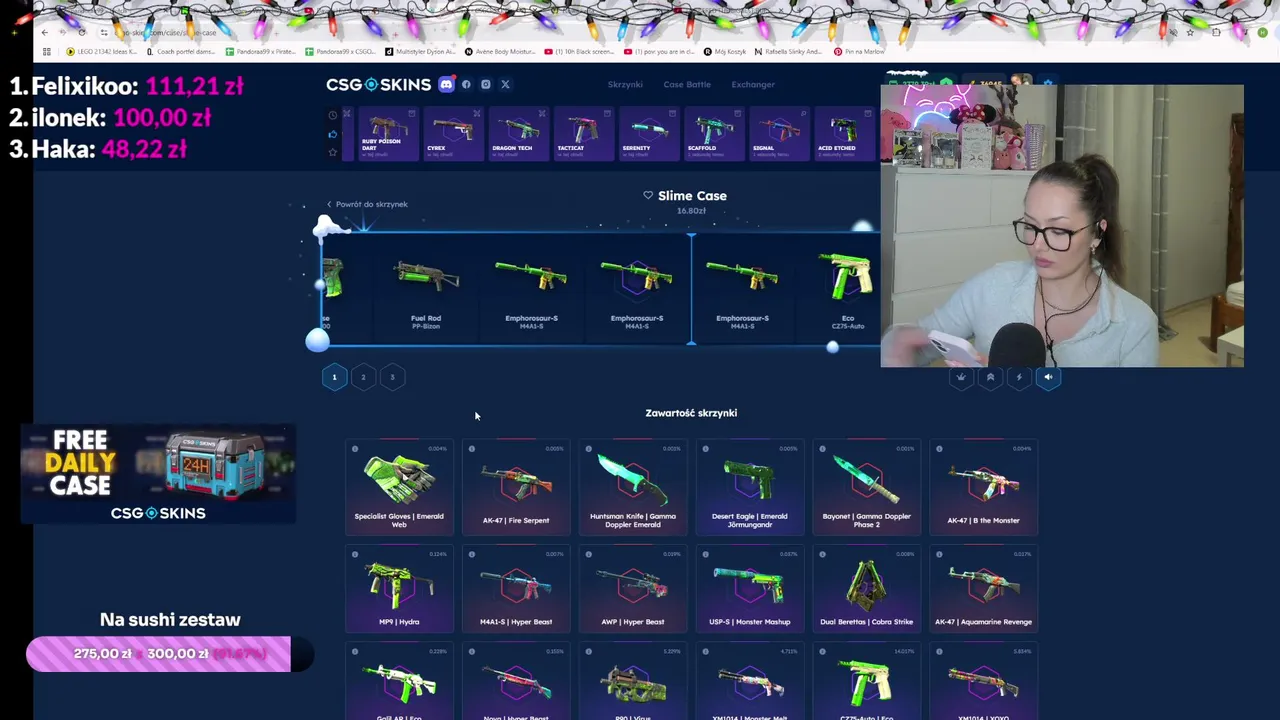This screenshot has width=1280, height=720.
Task: Open info icon on Specialist Gloves card
Action: pos(355,449)
